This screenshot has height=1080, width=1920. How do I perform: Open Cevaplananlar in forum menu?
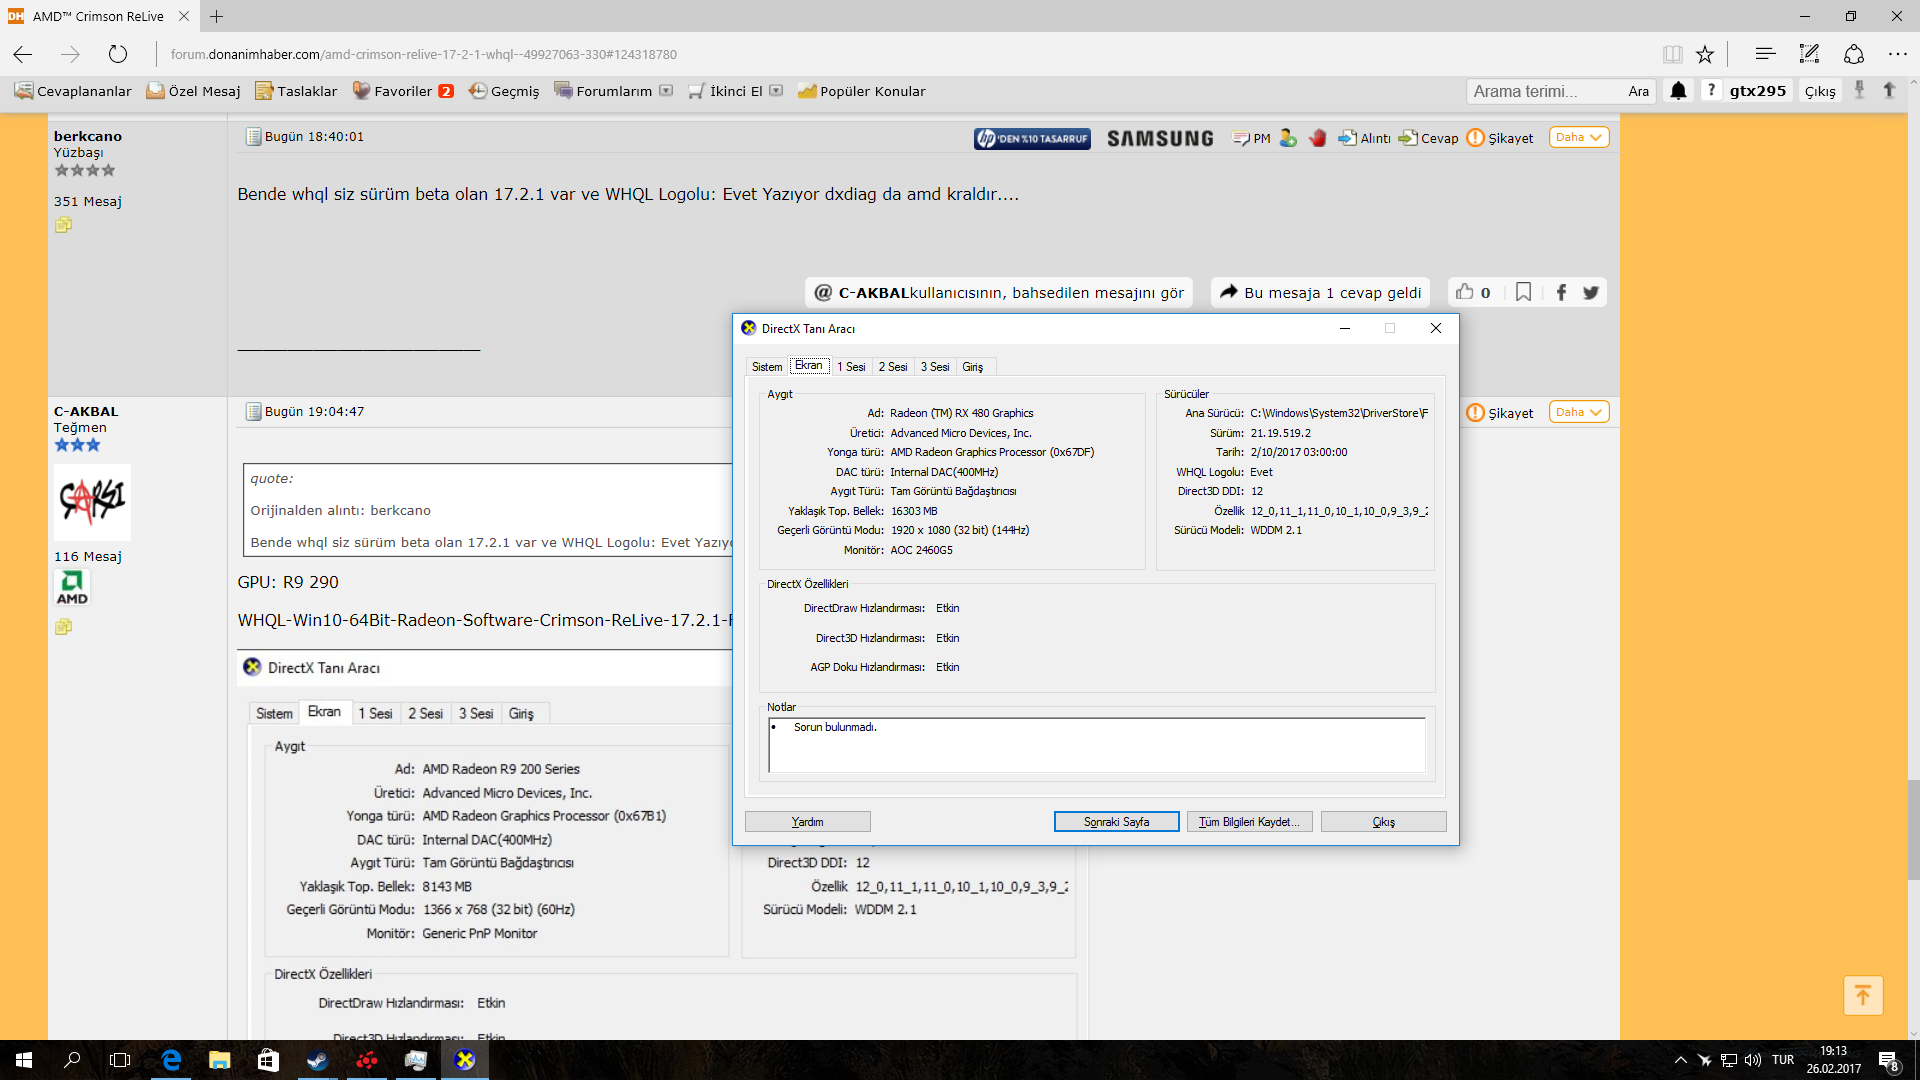pos(73,91)
